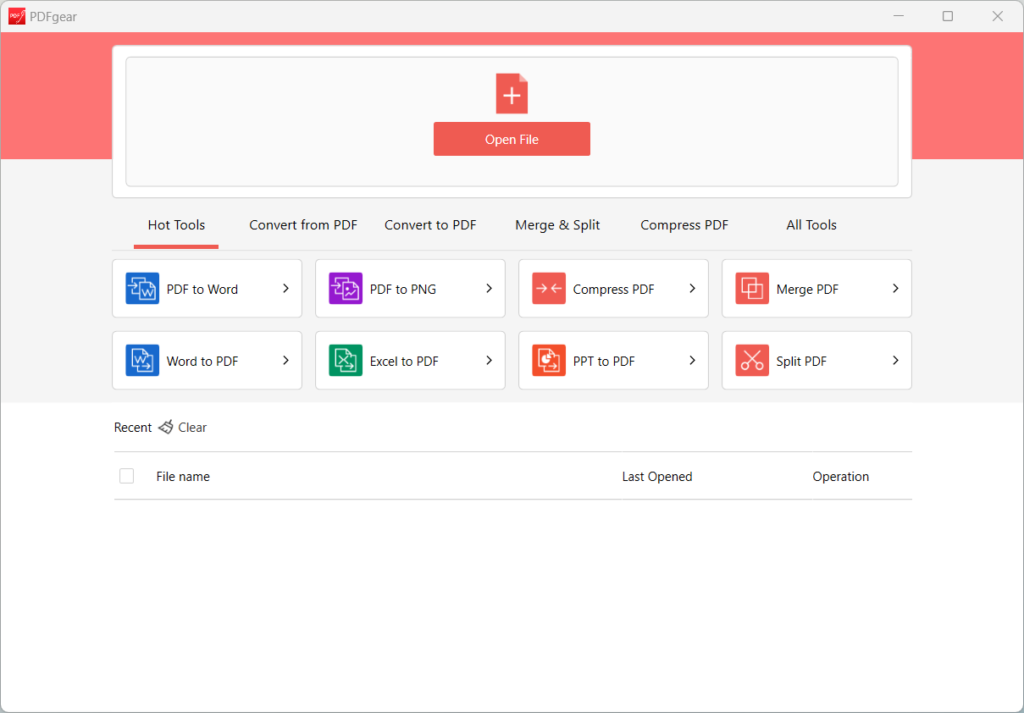Expand the chevron on the PDF to Word tile
The image size is (1024, 713).
[286, 289]
